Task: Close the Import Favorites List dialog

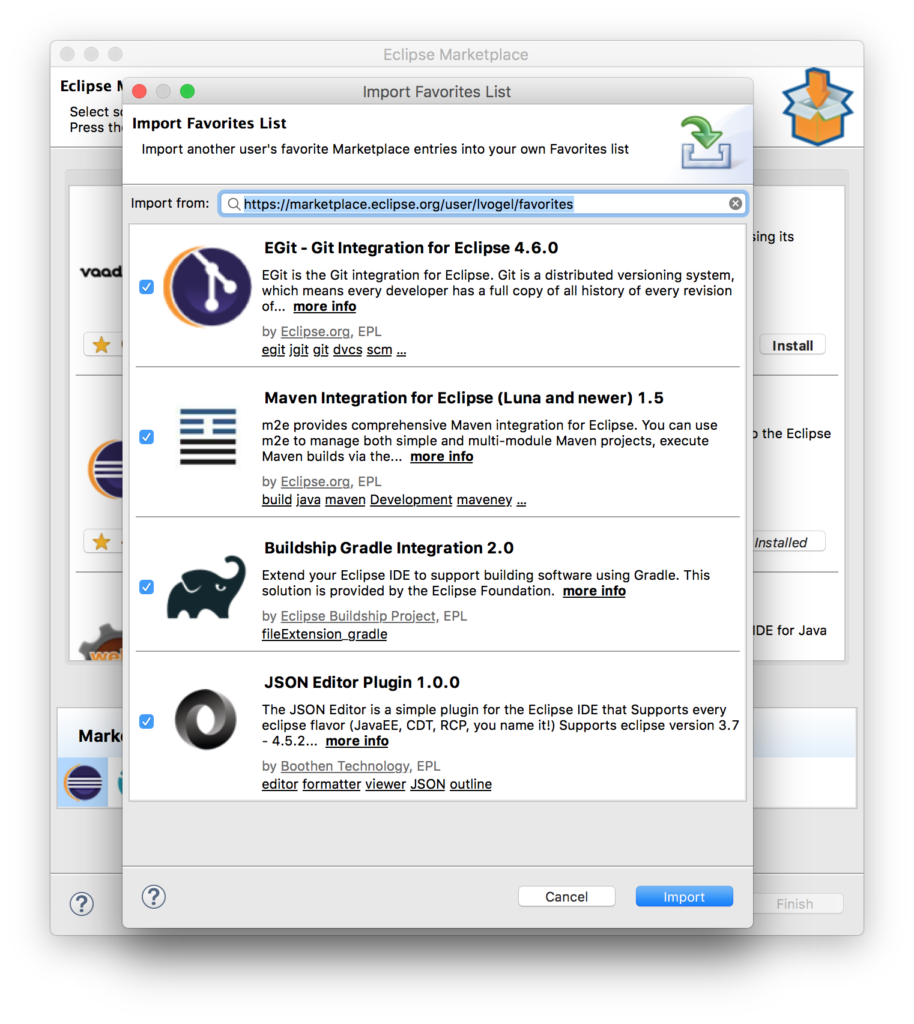Action: [x=139, y=91]
